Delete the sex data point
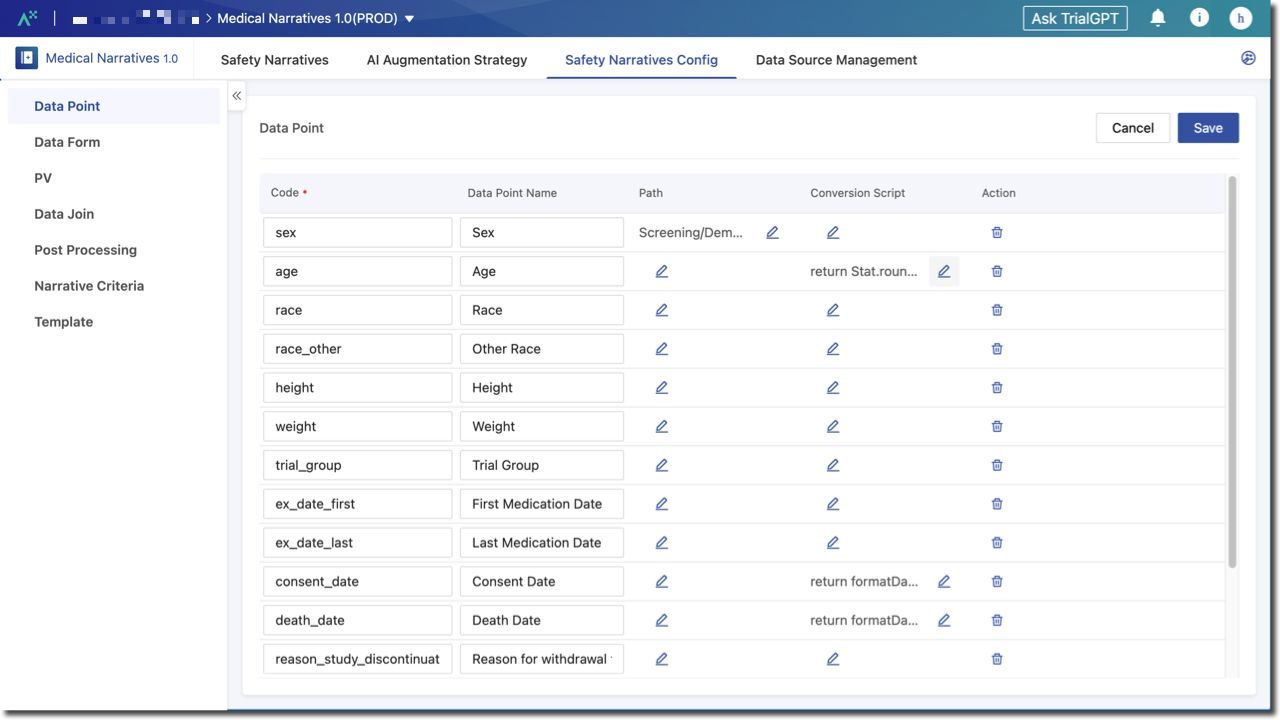The width and height of the screenshot is (1280, 720). pyautogui.click(x=997, y=233)
